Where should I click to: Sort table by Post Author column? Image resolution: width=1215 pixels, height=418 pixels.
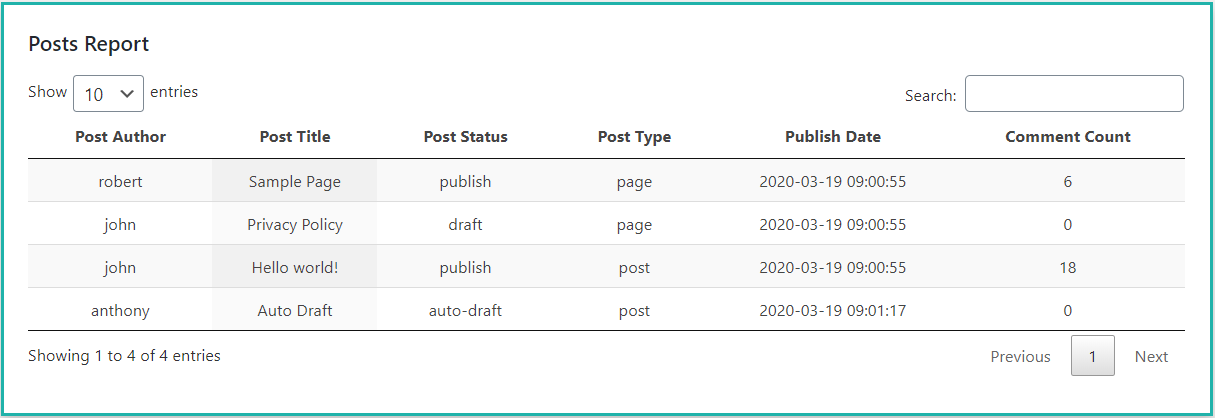[x=120, y=137]
